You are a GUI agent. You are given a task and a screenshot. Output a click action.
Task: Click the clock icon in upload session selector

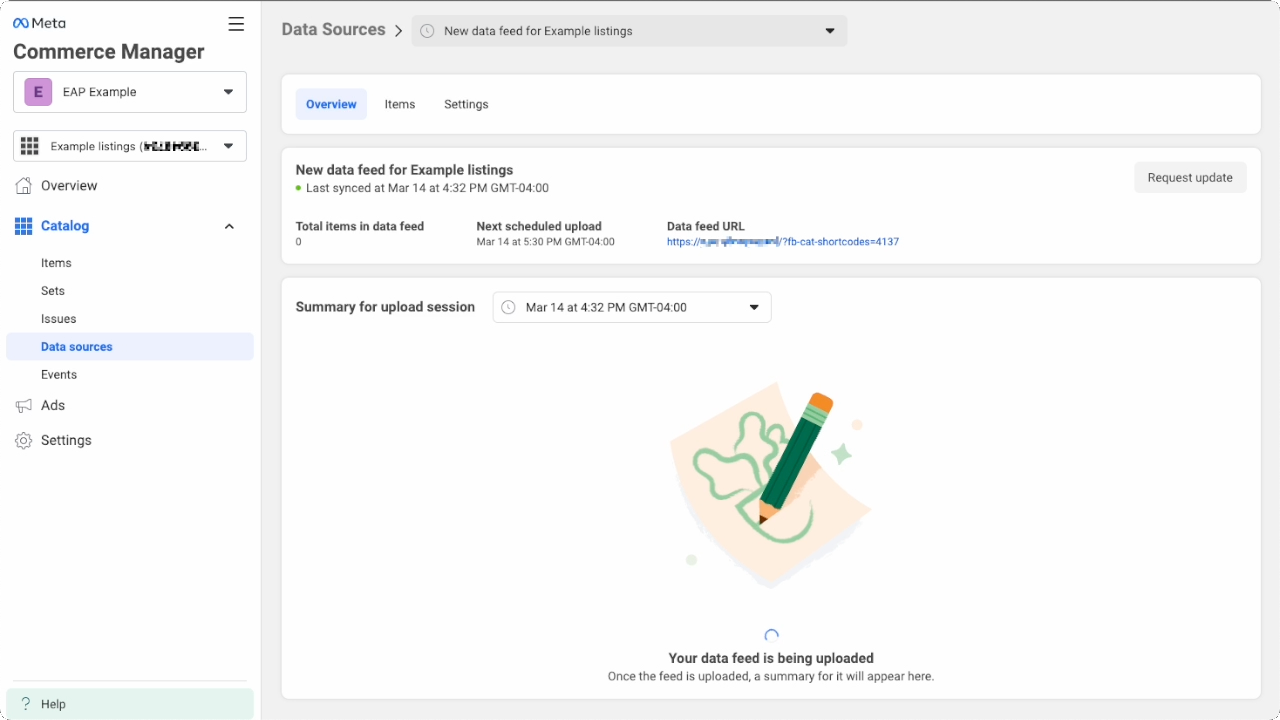coord(509,307)
